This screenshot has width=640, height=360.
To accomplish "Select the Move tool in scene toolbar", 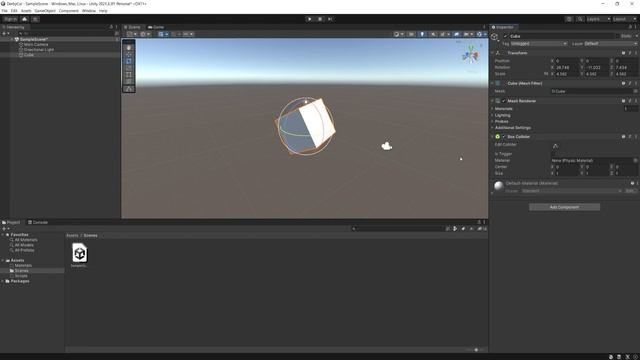I will [x=129, y=54].
